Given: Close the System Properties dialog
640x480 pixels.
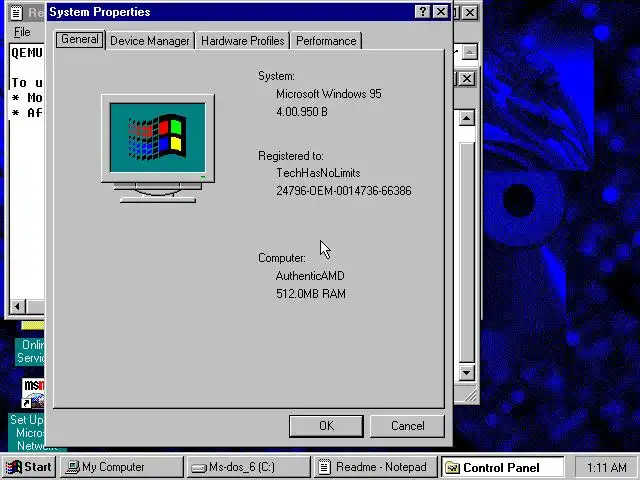Looking at the screenshot, I should pos(440,11).
